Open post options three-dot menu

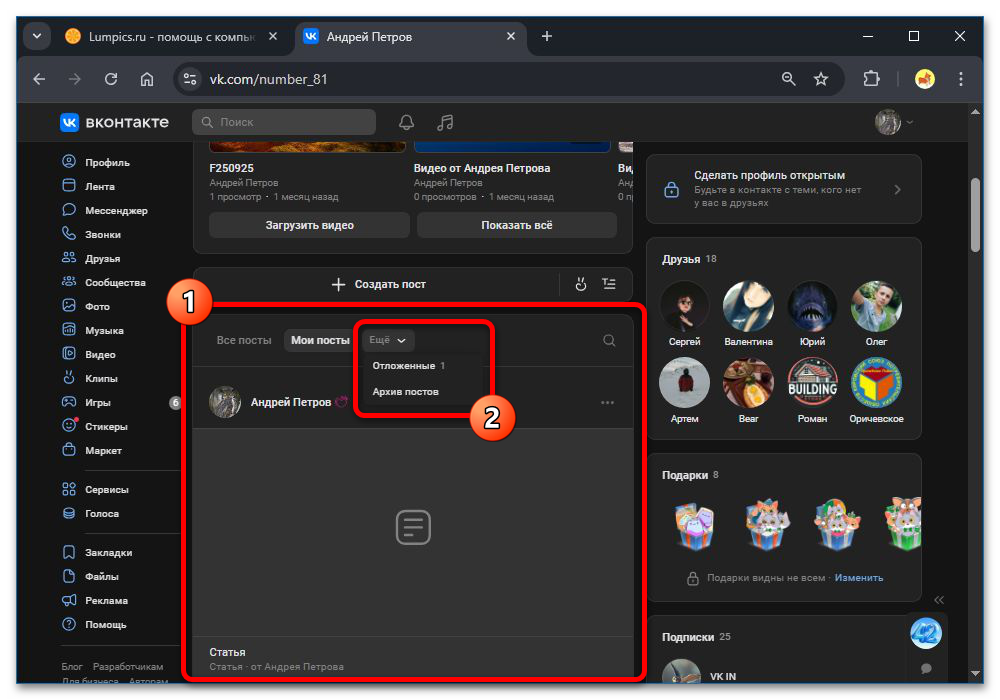pyautogui.click(x=607, y=402)
